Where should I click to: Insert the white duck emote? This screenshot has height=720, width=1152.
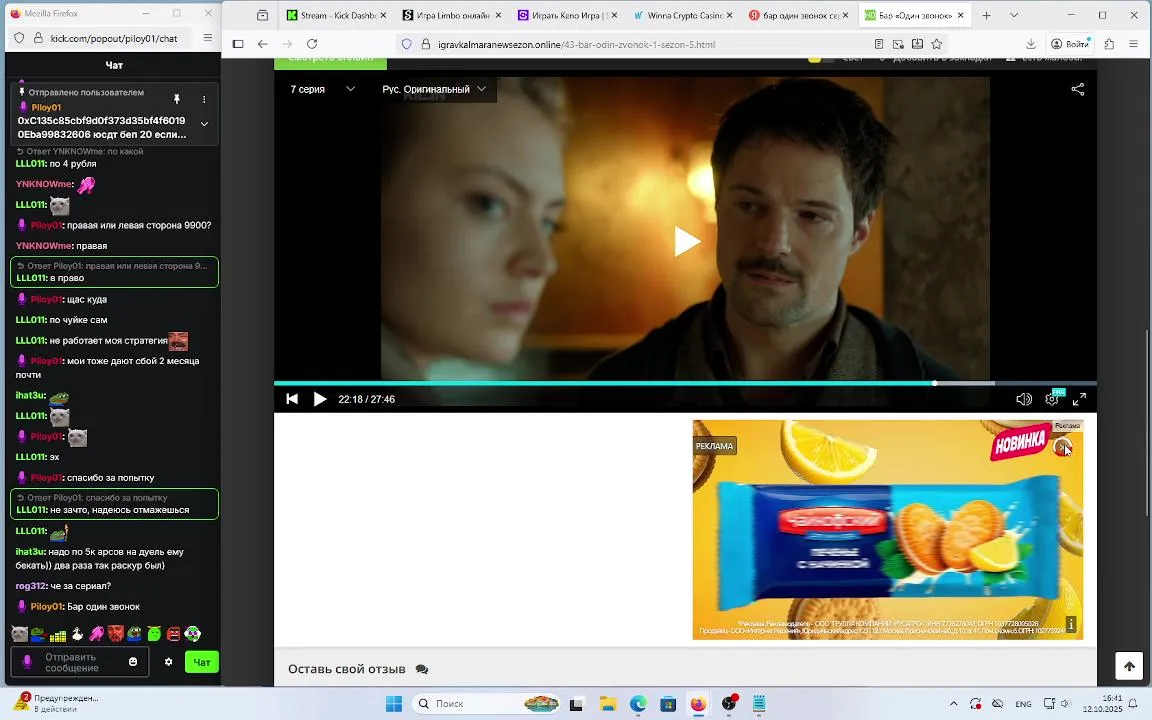pos(77,633)
